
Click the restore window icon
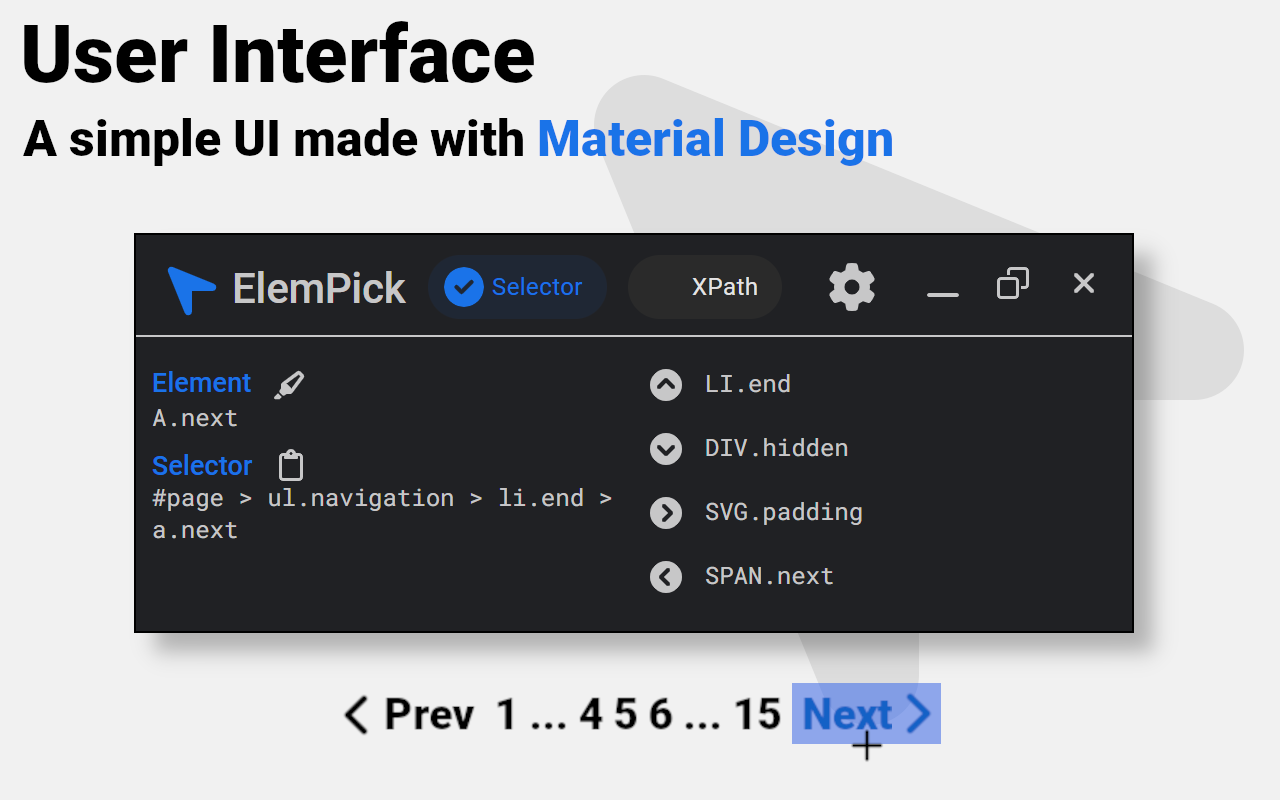click(1013, 284)
